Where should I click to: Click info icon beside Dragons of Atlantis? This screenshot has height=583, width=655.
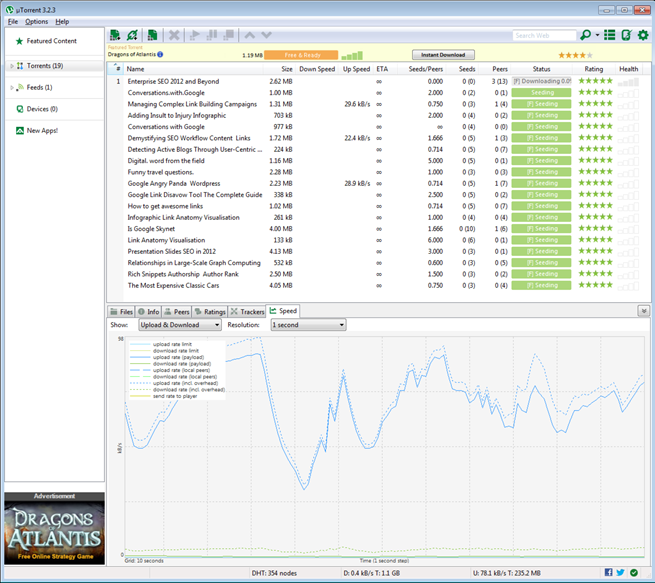[x=160, y=54]
